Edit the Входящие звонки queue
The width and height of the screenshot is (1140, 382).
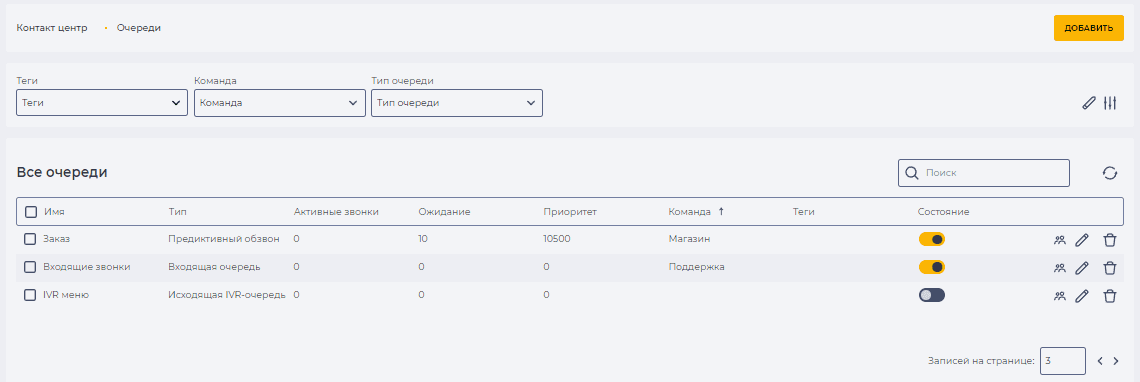[1082, 268]
